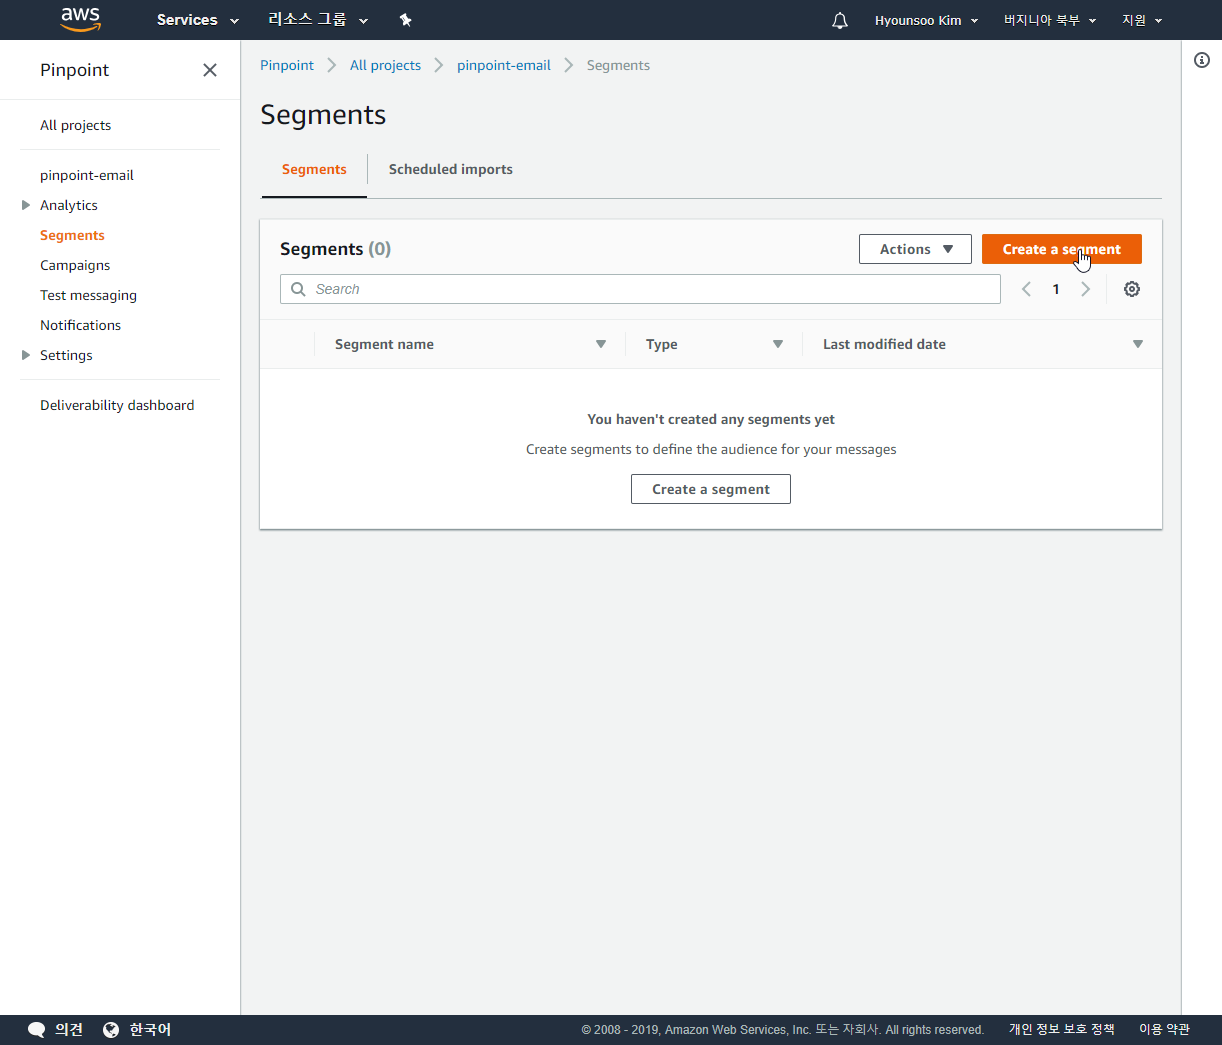1222x1045 pixels.
Task: Click the 한국어 language link
Action: click(150, 1030)
